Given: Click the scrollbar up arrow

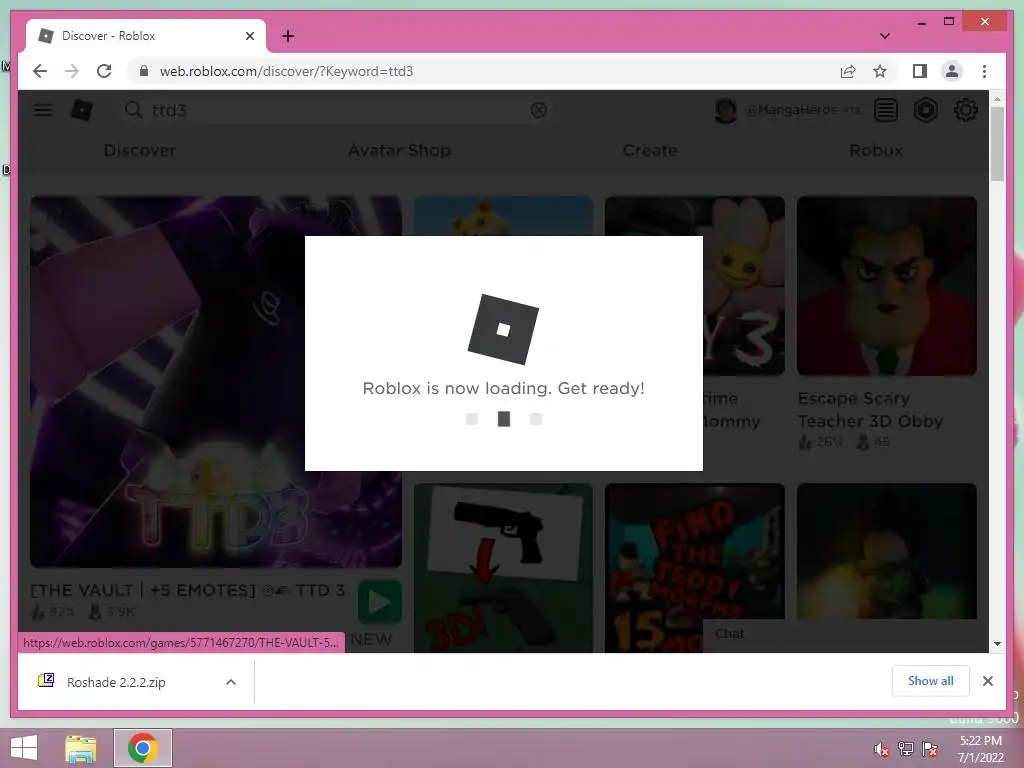Looking at the screenshot, I should (997, 99).
